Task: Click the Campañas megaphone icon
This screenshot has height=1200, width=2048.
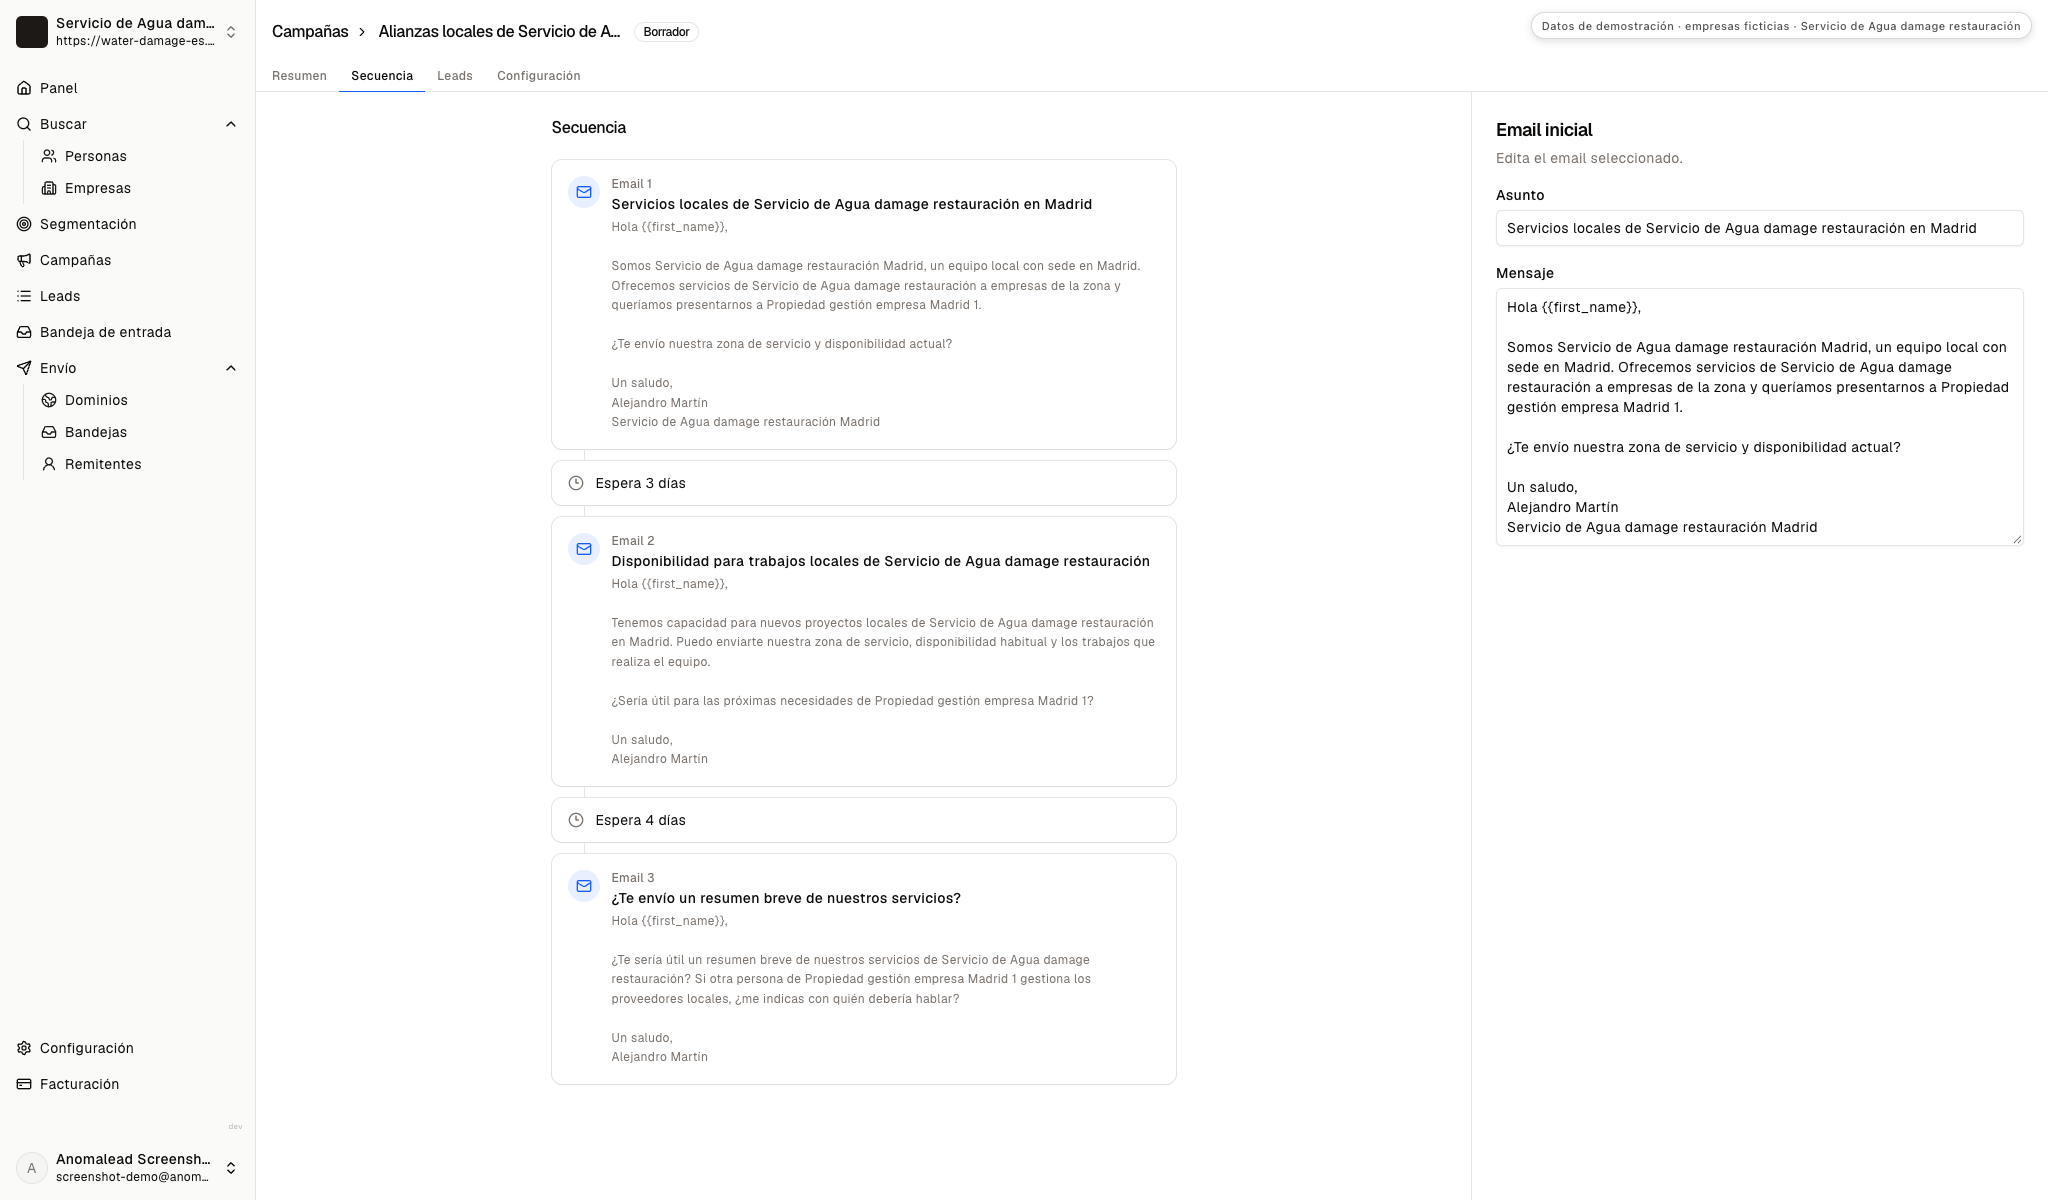Action: click(x=24, y=260)
